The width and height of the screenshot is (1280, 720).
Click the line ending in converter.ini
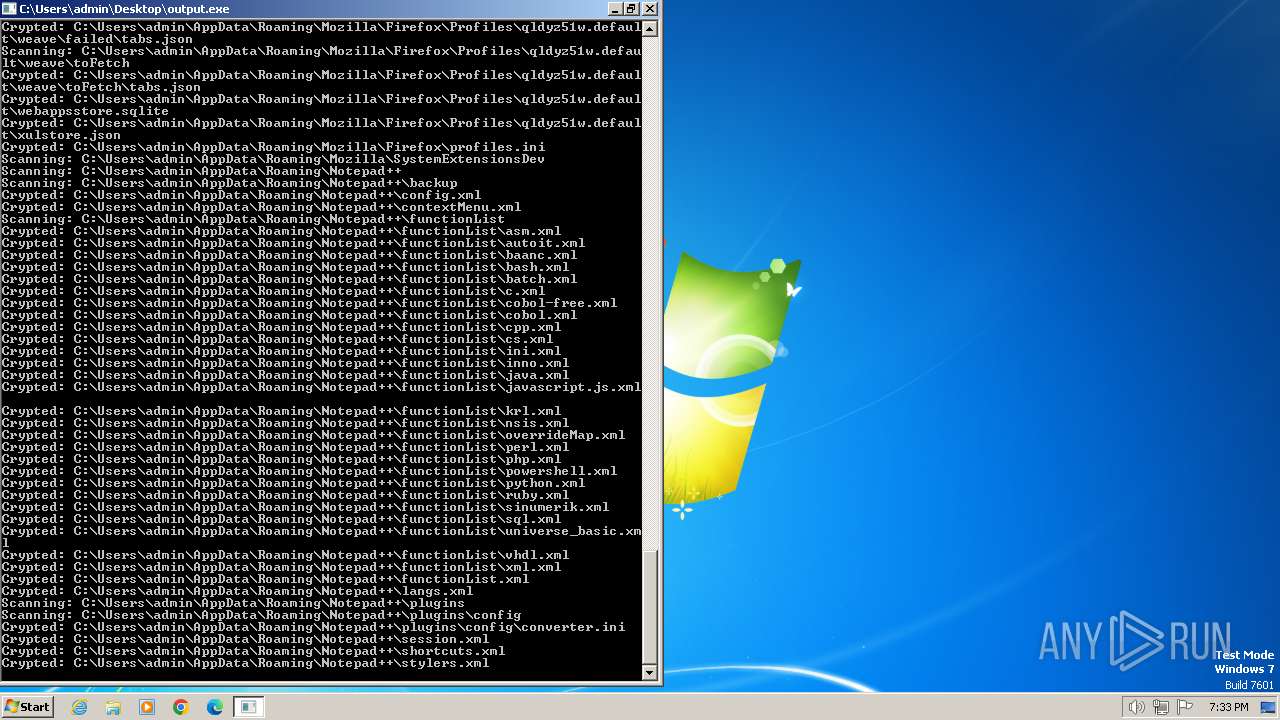pyautogui.click(x=313, y=627)
